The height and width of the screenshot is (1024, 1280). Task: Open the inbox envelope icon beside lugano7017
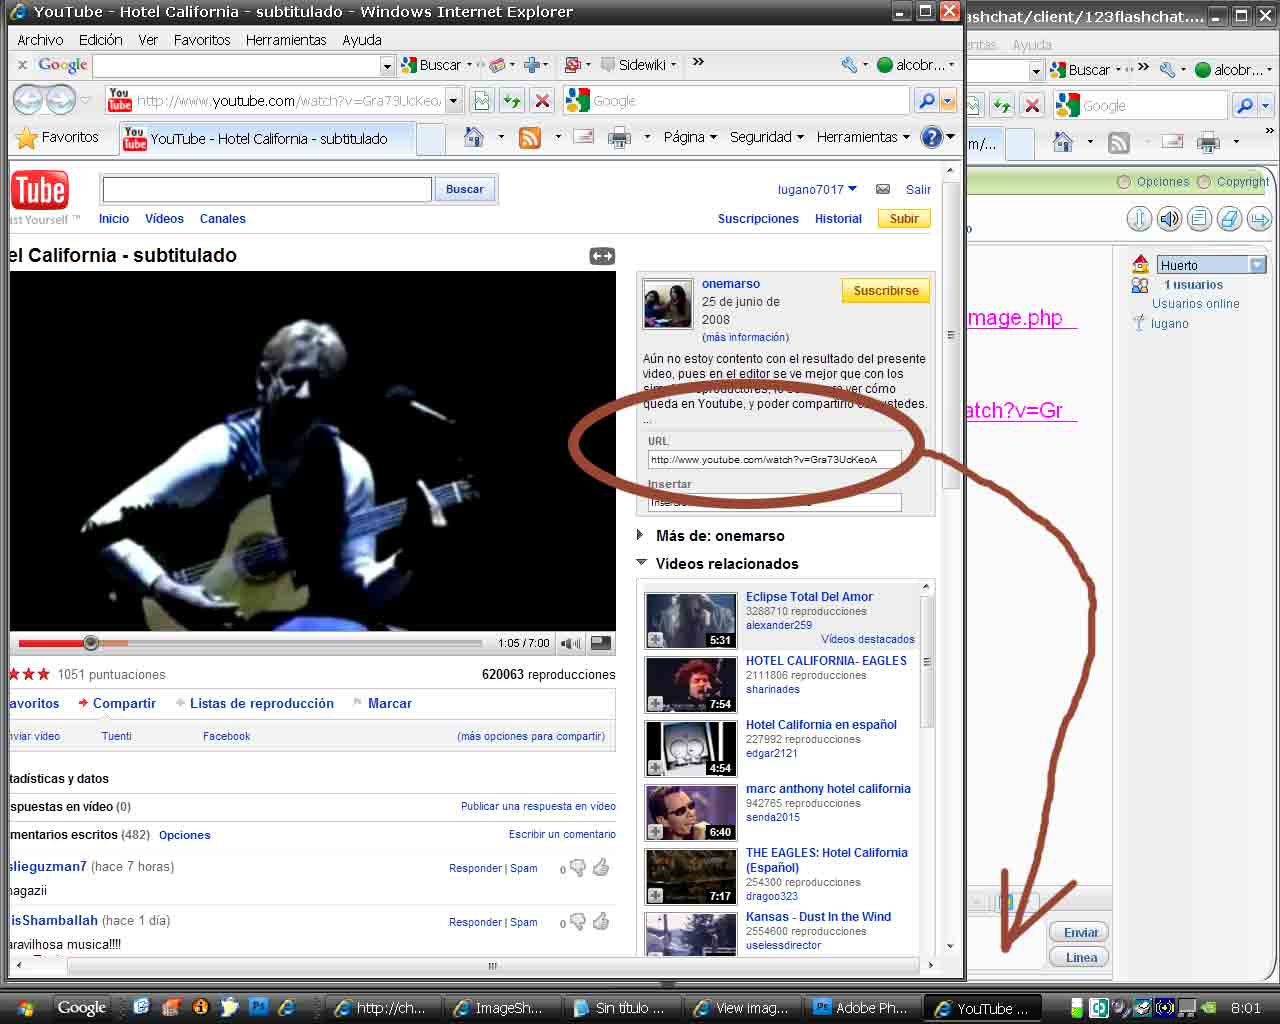[x=883, y=189]
